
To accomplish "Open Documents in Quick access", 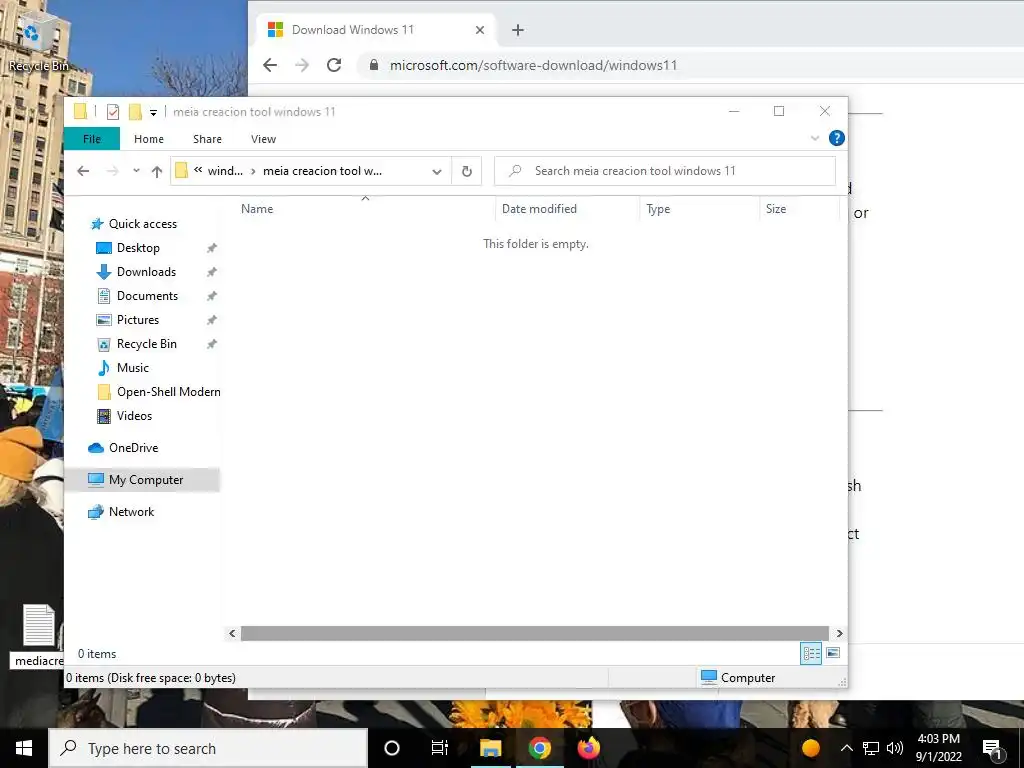I will [x=148, y=296].
